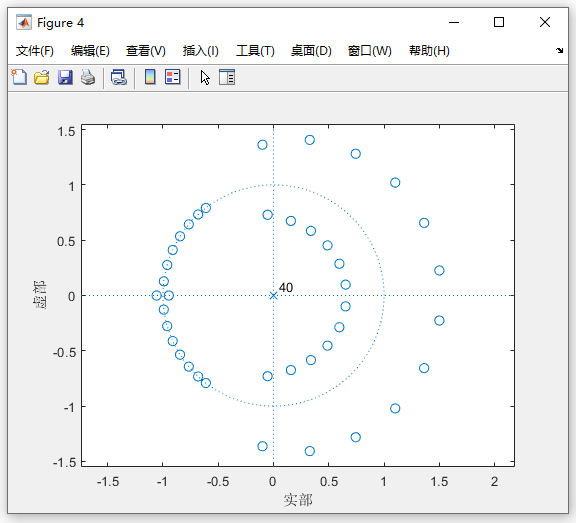Click the New Figure toolbar icon
The height and width of the screenshot is (523, 576).
19,77
